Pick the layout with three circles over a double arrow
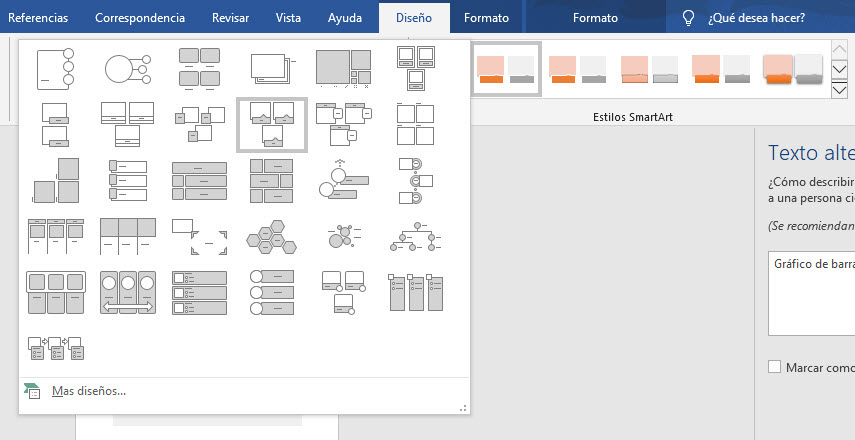Screen dimensions: 855x440 pyautogui.click(x=127, y=292)
